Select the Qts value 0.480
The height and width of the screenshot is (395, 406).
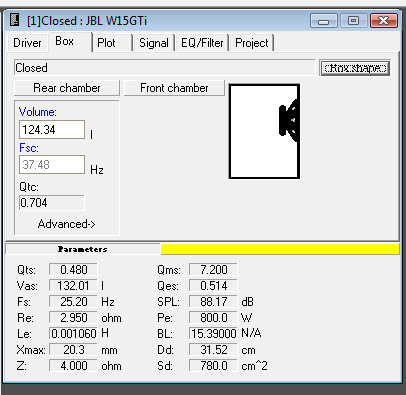(x=73, y=269)
